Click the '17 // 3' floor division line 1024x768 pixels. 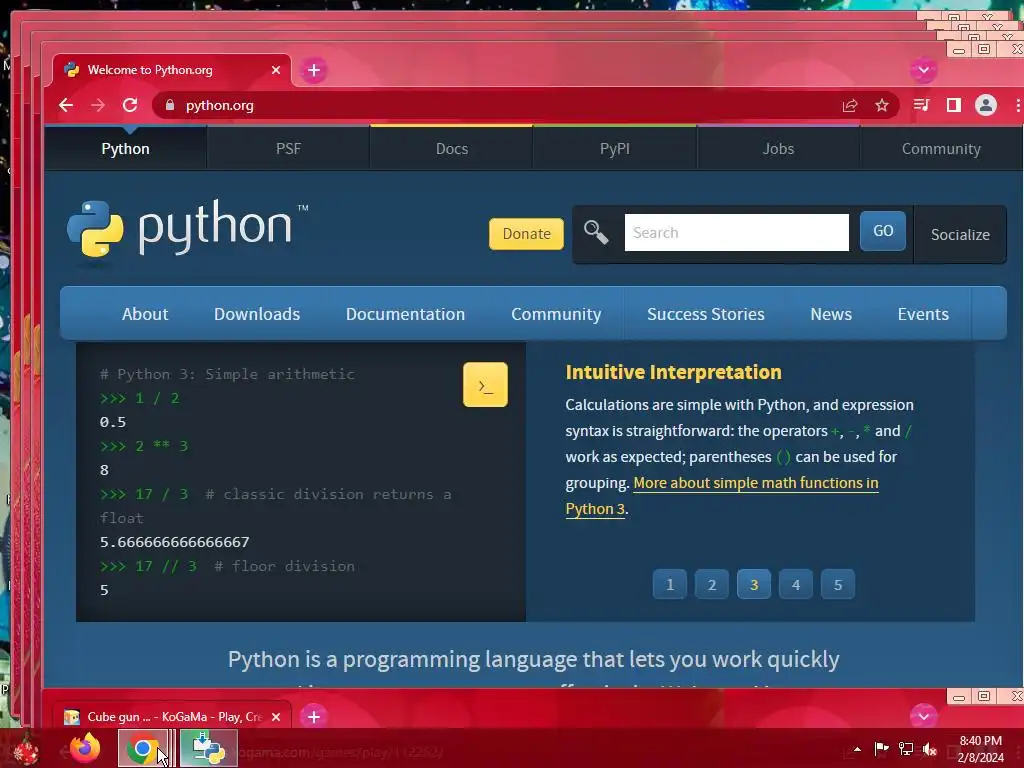click(x=227, y=566)
